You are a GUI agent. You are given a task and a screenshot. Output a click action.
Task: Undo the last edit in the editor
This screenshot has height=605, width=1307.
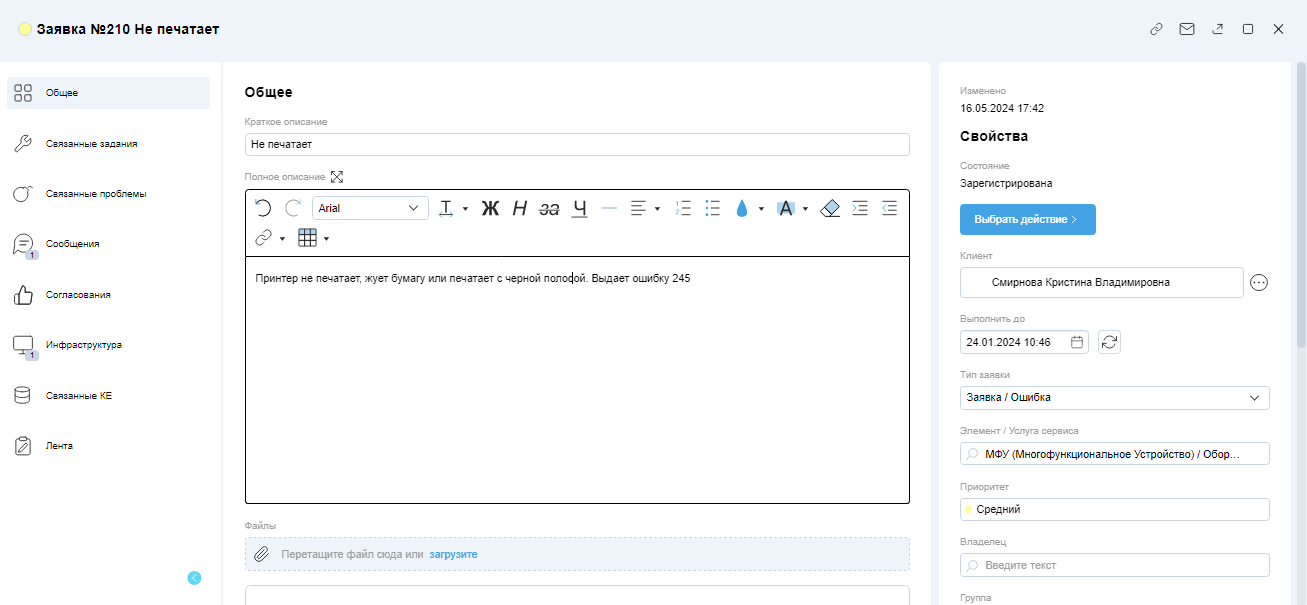click(263, 208)
